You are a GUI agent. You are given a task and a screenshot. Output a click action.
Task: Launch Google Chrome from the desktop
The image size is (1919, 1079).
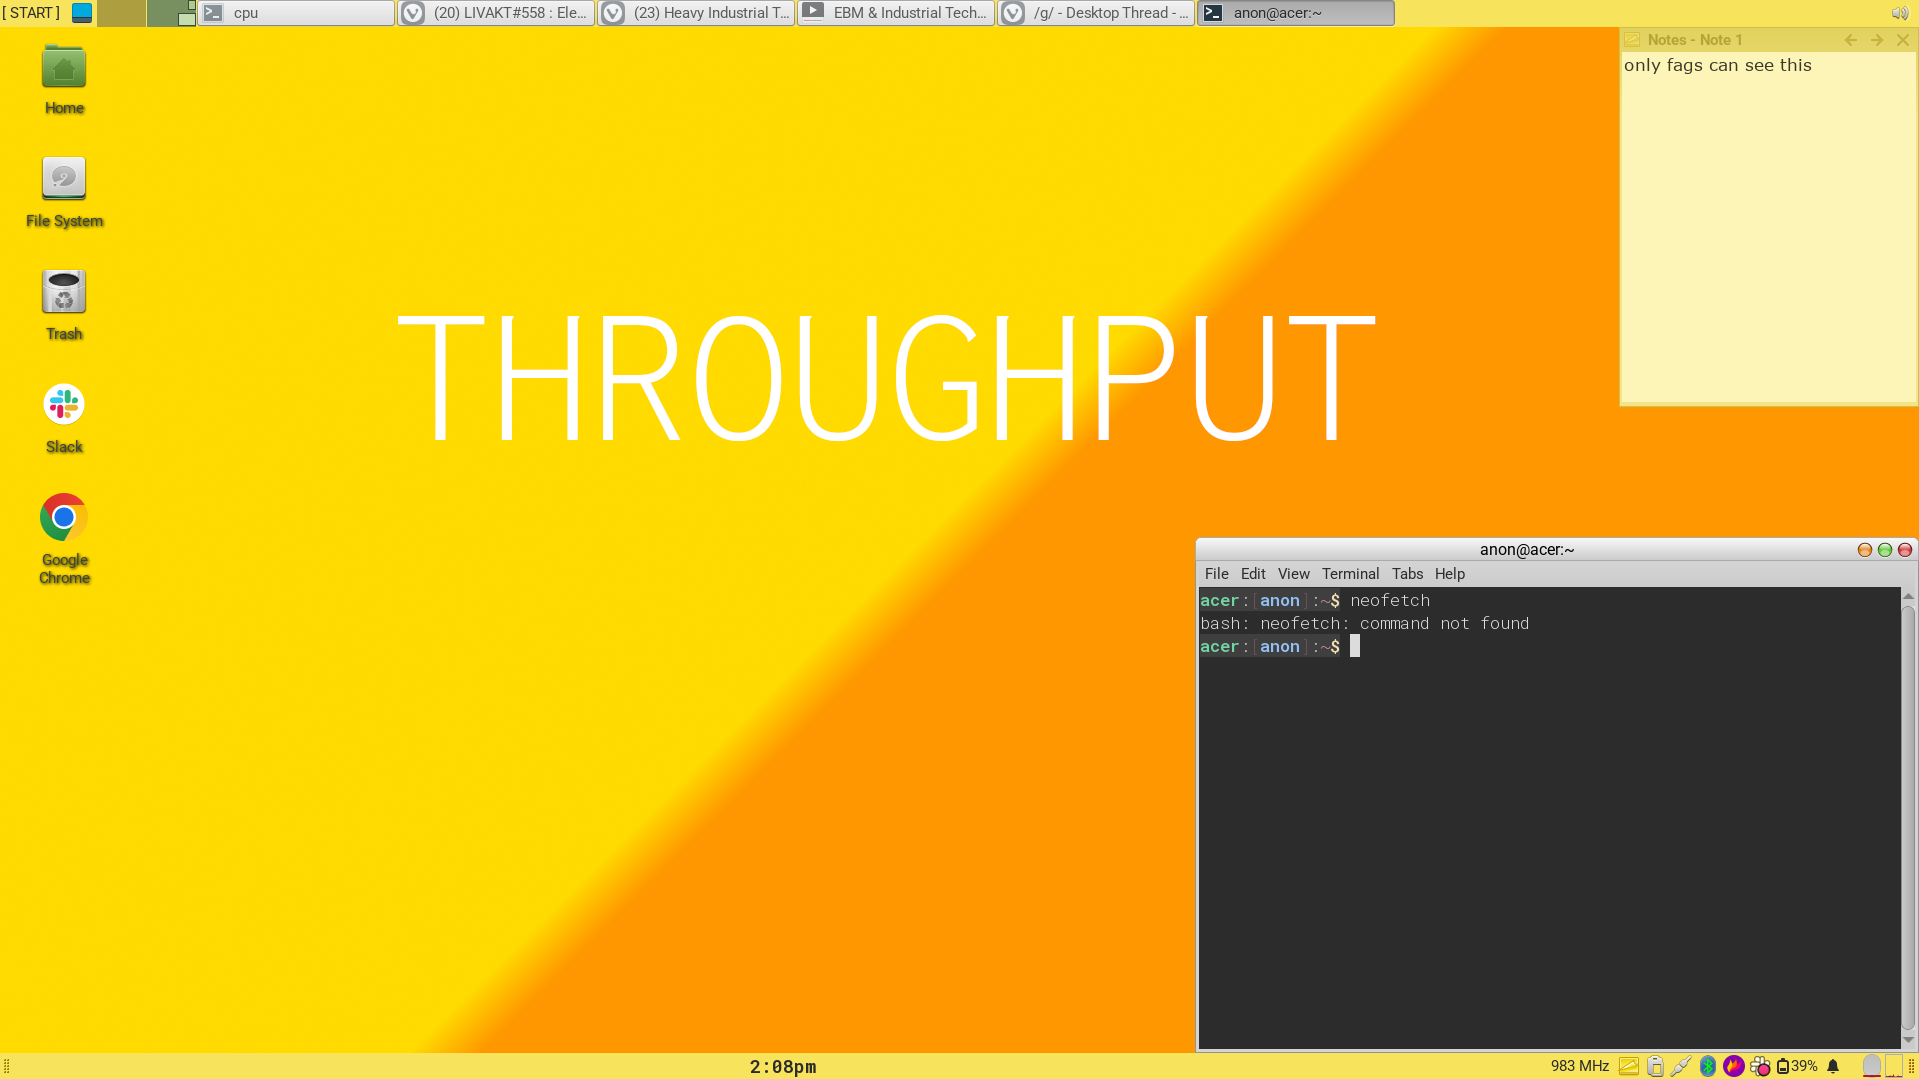coord(64,539)
